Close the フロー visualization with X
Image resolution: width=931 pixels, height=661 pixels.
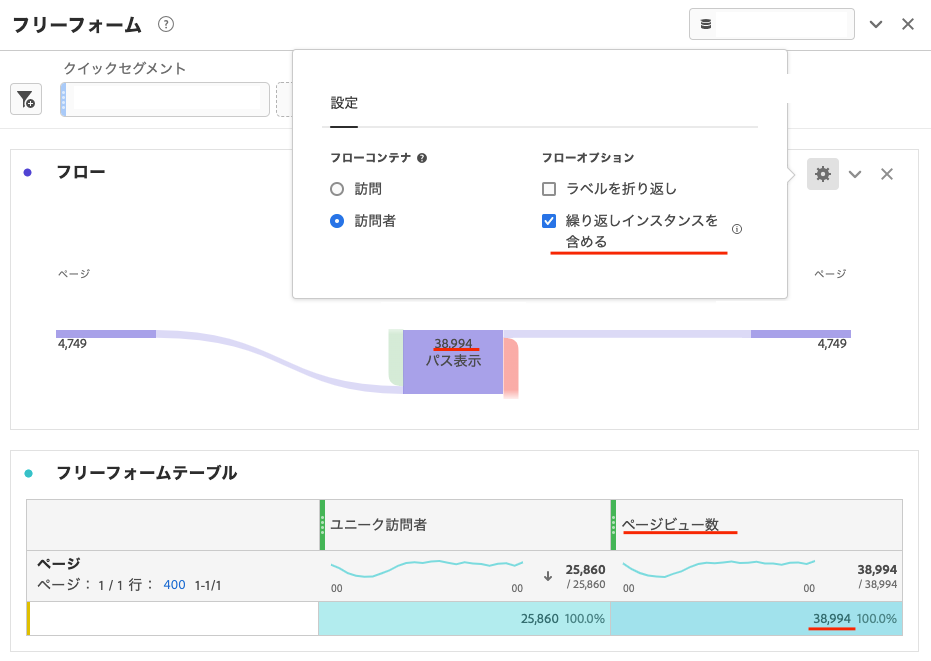point(886,174)
